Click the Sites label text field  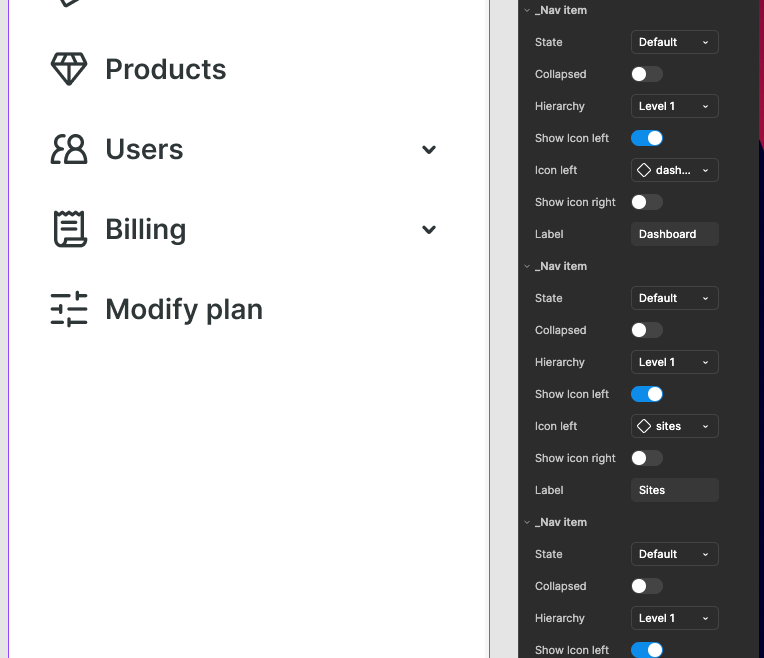pos(674,490)
